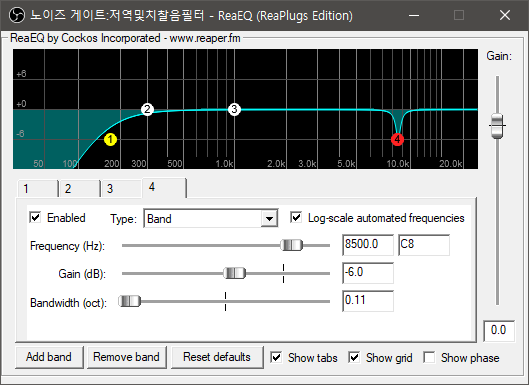
Task: Select band point 2 on the EQ graph
Action: (x=147, y=109)
